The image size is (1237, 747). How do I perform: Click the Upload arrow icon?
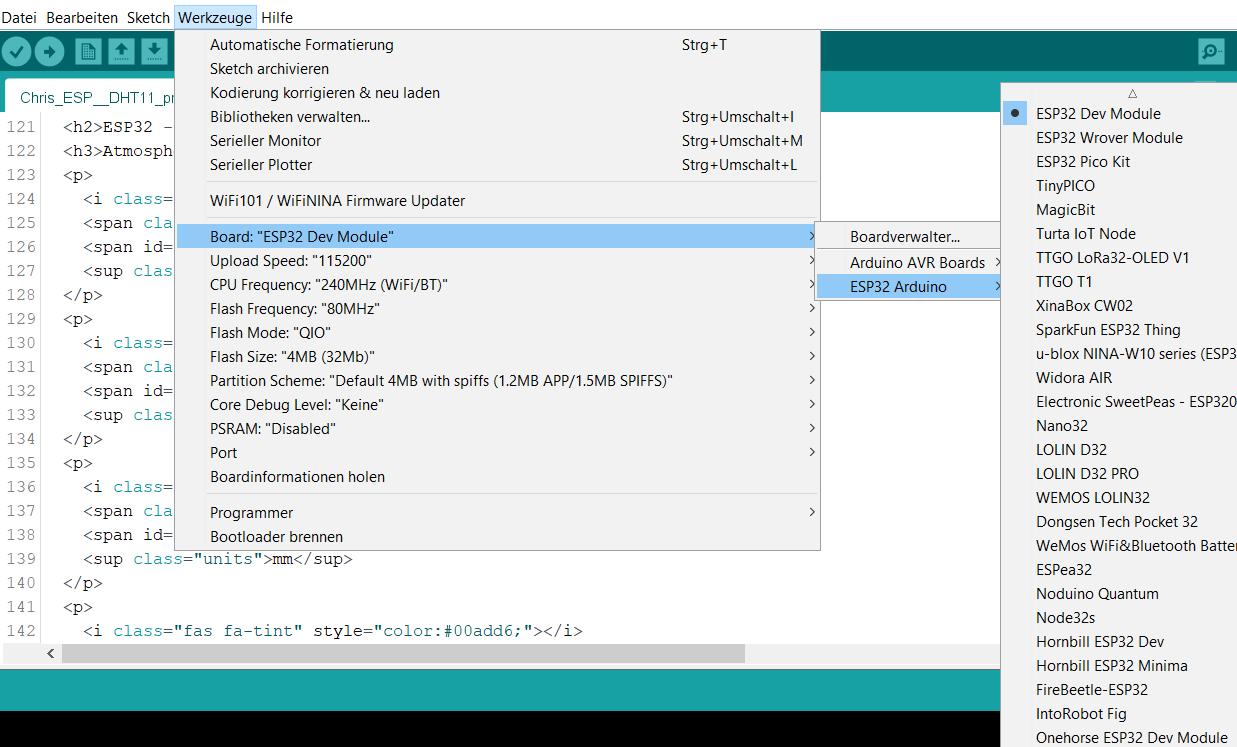50,52
